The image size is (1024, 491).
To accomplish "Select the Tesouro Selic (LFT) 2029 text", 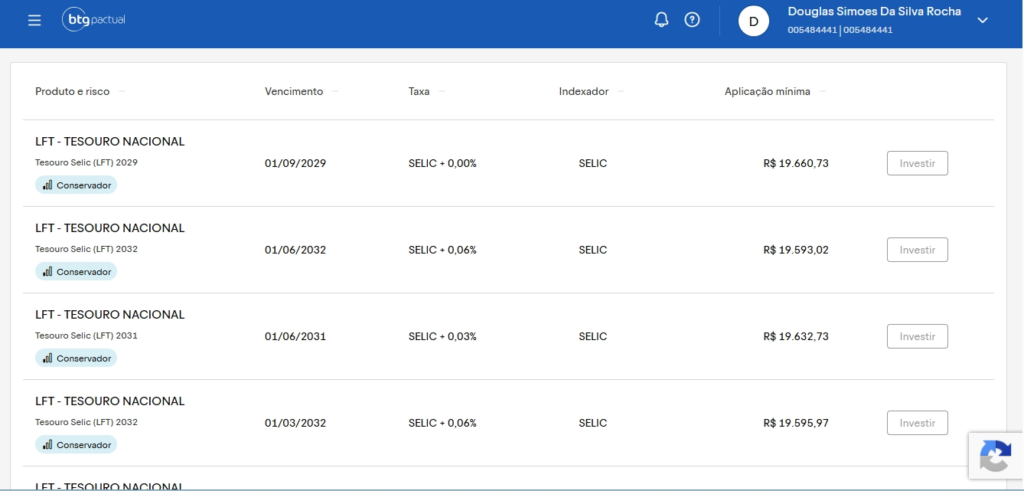I will (86, 162).
